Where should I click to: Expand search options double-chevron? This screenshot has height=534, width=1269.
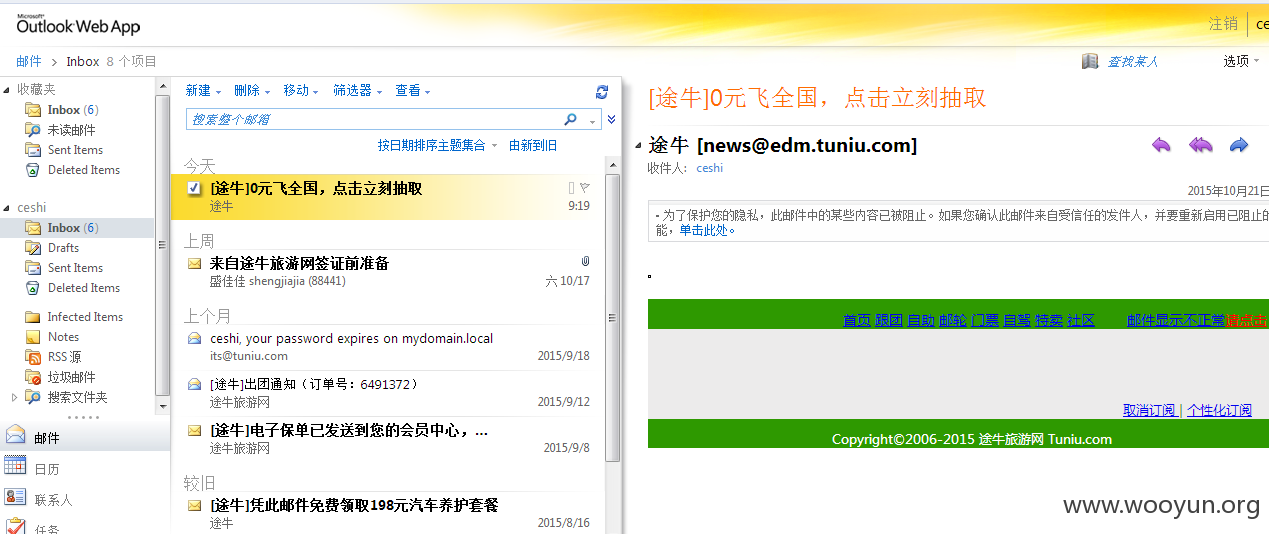click(x=611, y=119)
